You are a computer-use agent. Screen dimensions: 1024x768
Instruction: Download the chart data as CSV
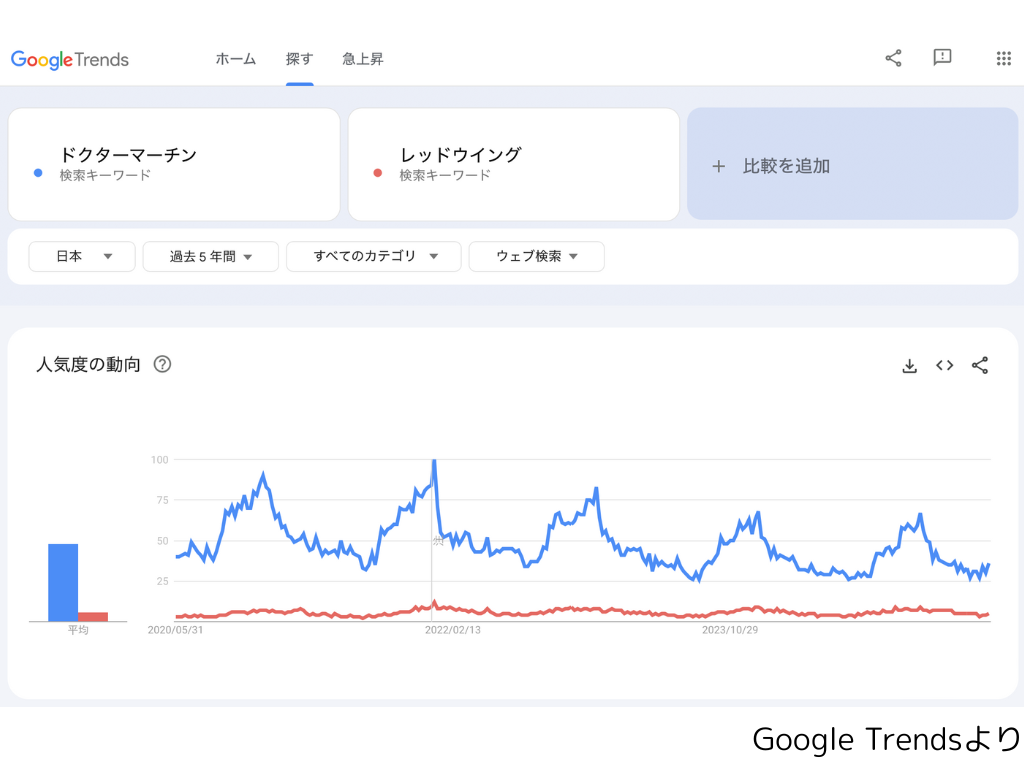[x=909, y=366]
